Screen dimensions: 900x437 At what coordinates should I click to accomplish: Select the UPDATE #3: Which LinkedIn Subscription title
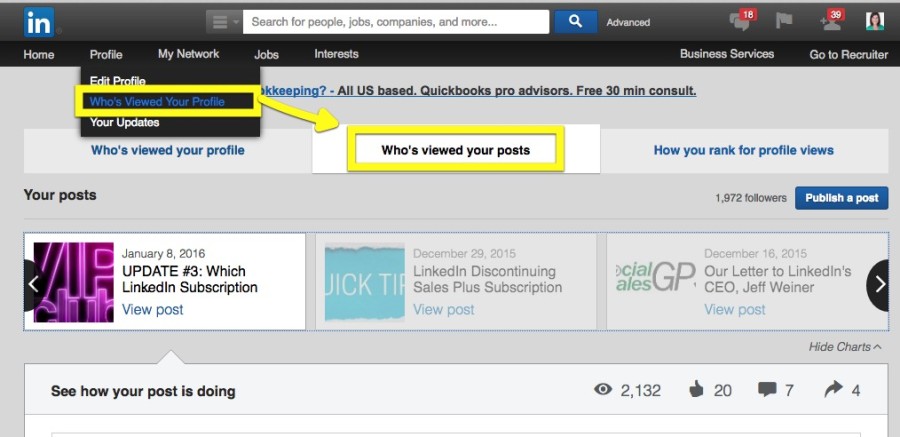190,279
